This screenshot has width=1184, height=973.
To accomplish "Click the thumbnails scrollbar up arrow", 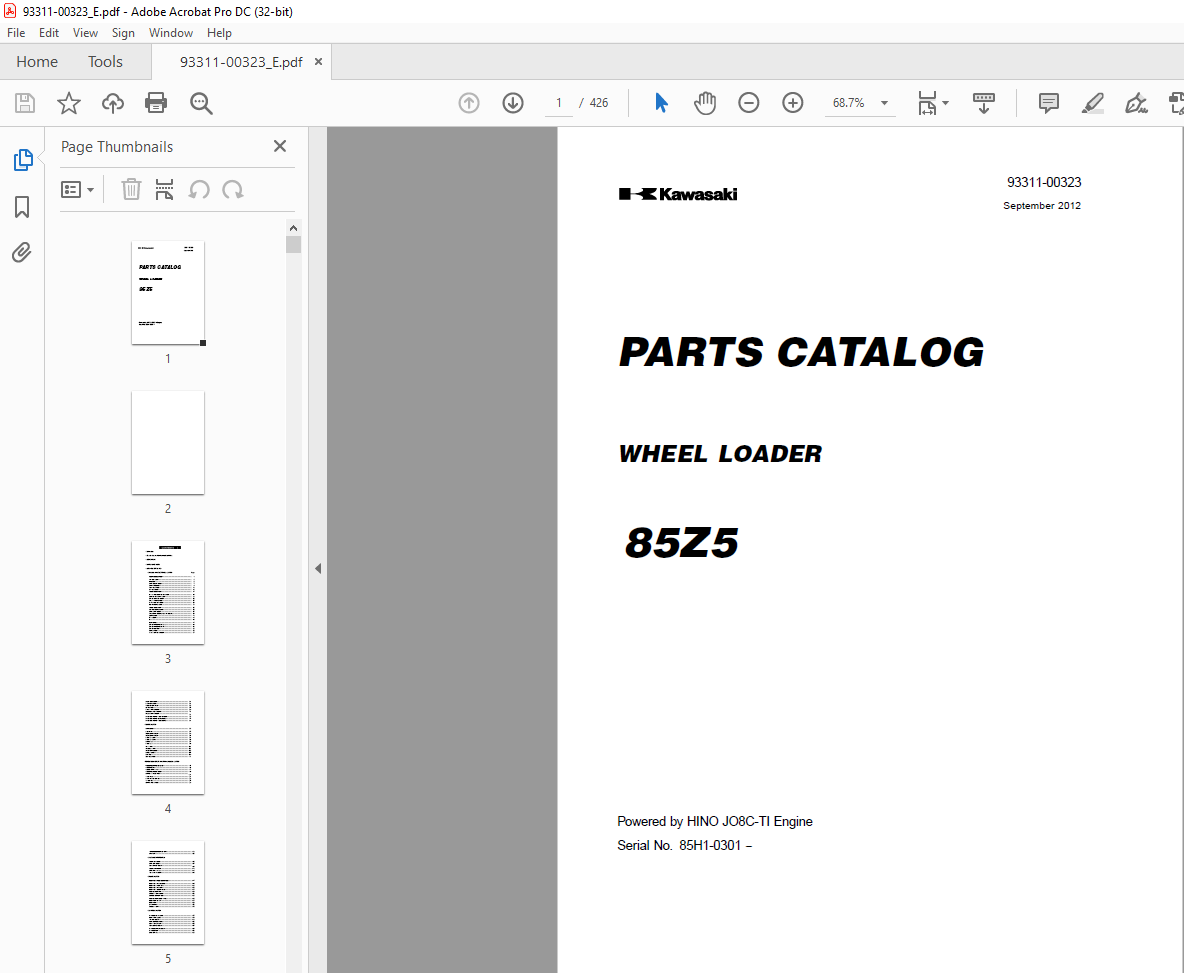I will click(294, 228).
